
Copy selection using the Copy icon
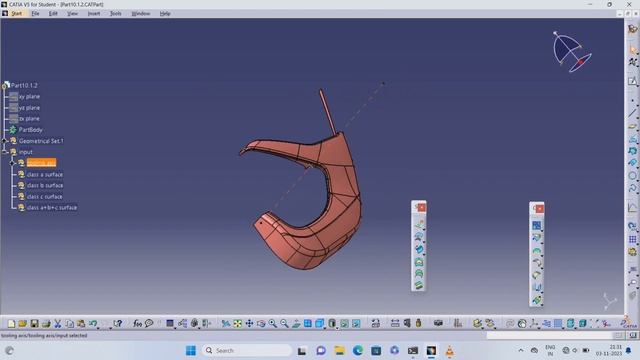pyautogui.click(x=69, y=324)
